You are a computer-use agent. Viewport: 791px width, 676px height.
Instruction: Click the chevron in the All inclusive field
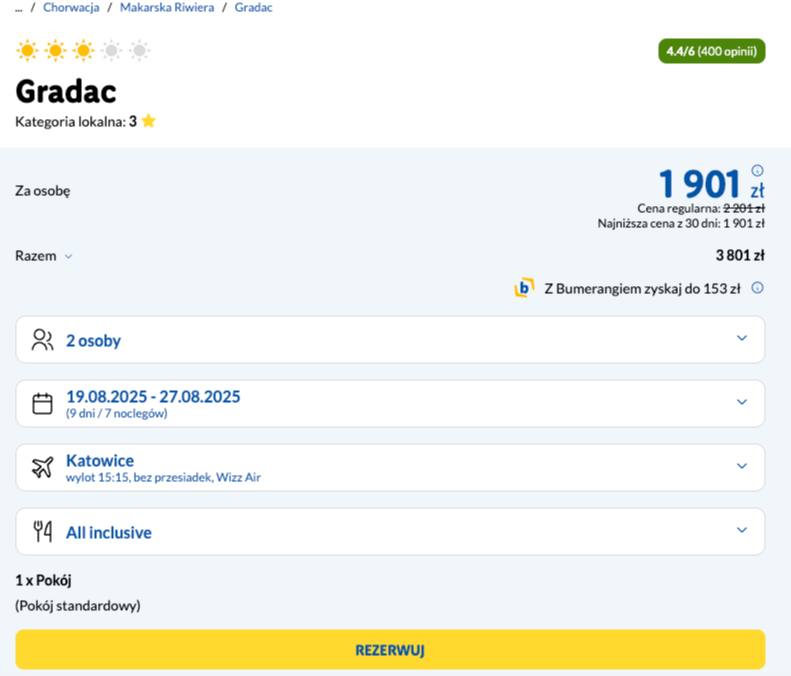[x=742, y=530]
